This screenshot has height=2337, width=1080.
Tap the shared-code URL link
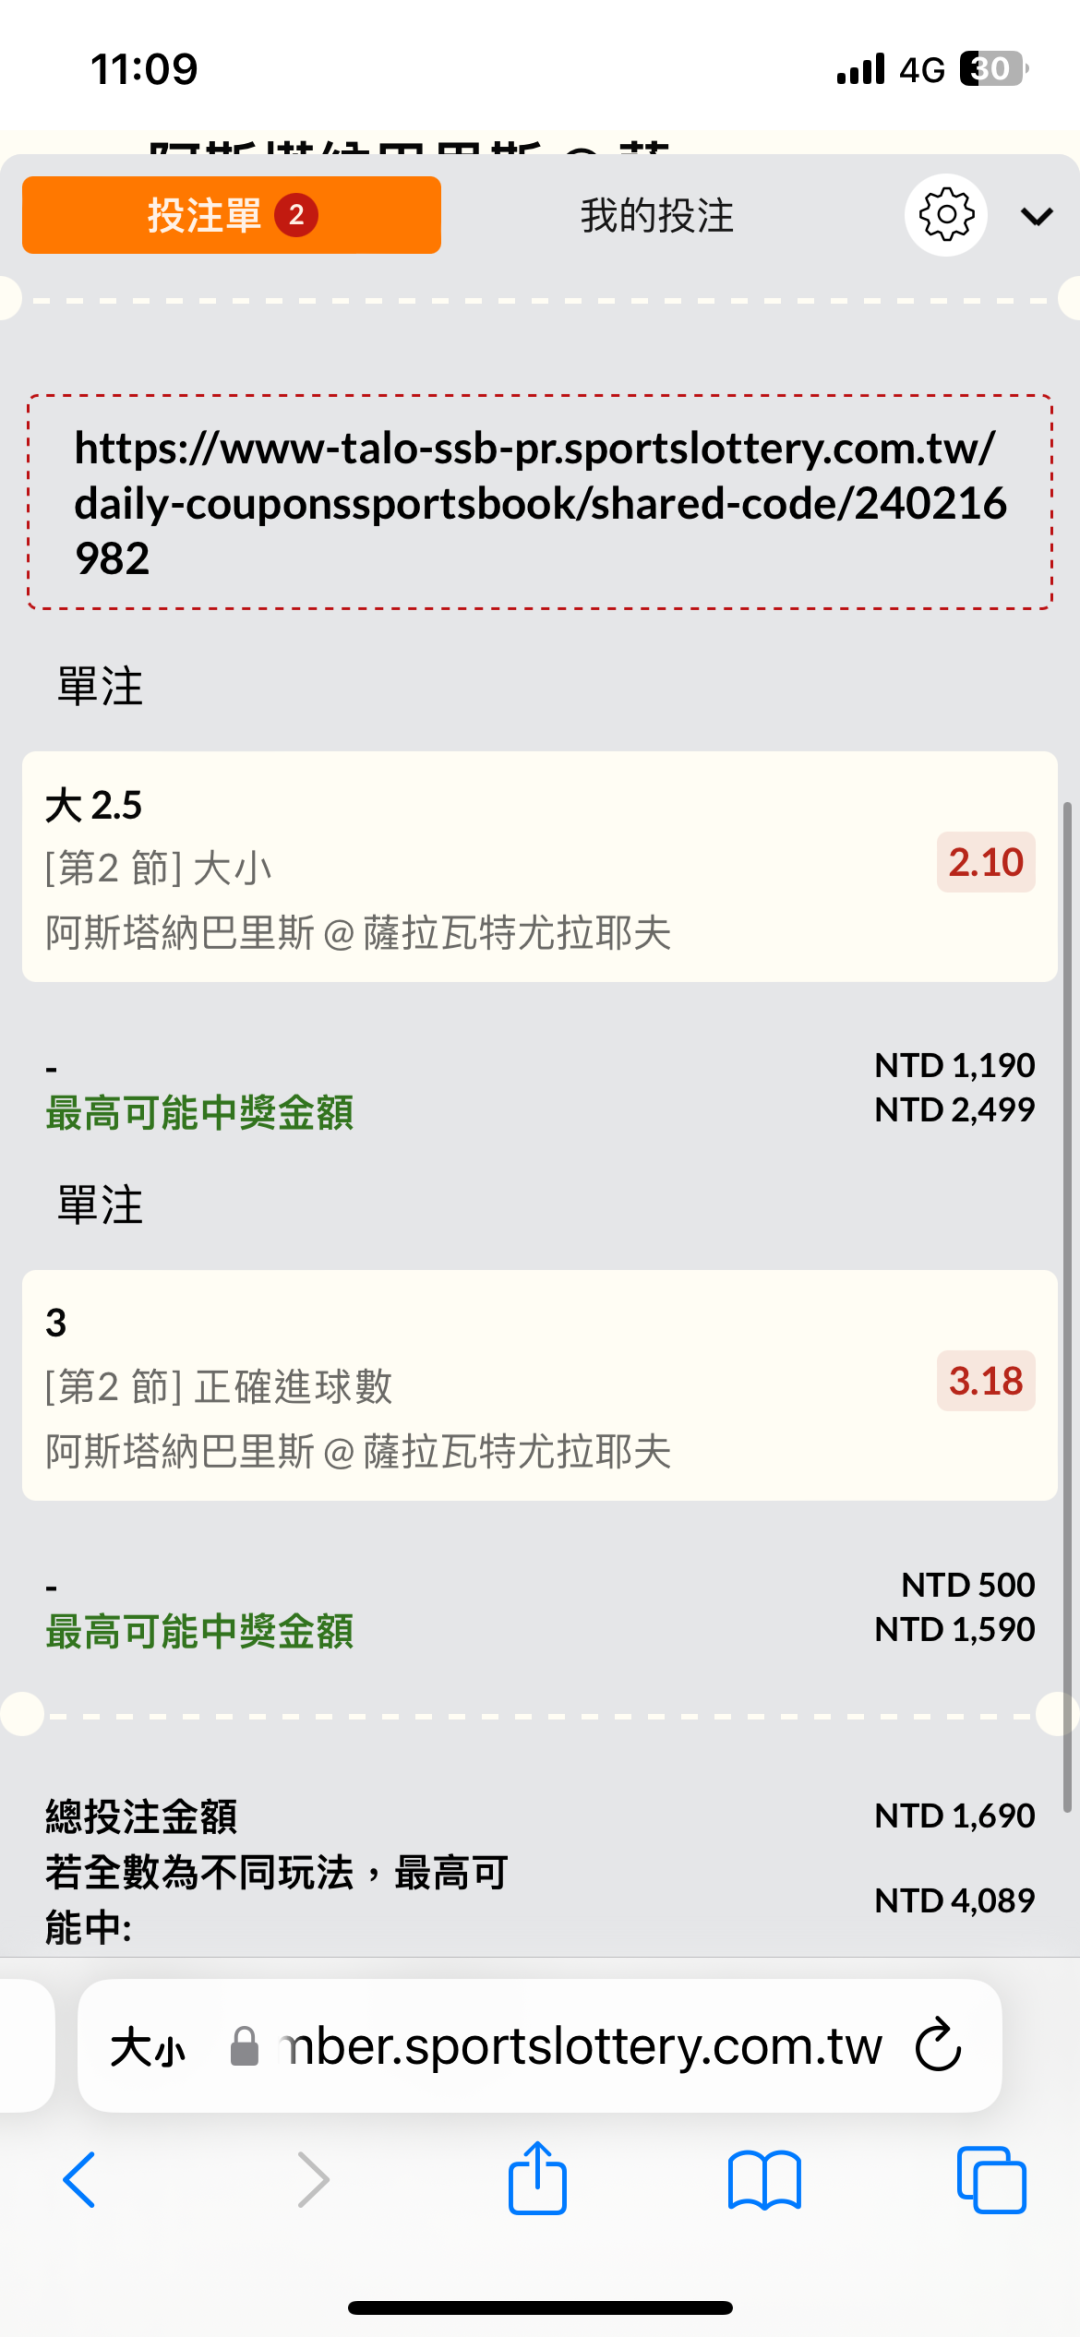540,502
